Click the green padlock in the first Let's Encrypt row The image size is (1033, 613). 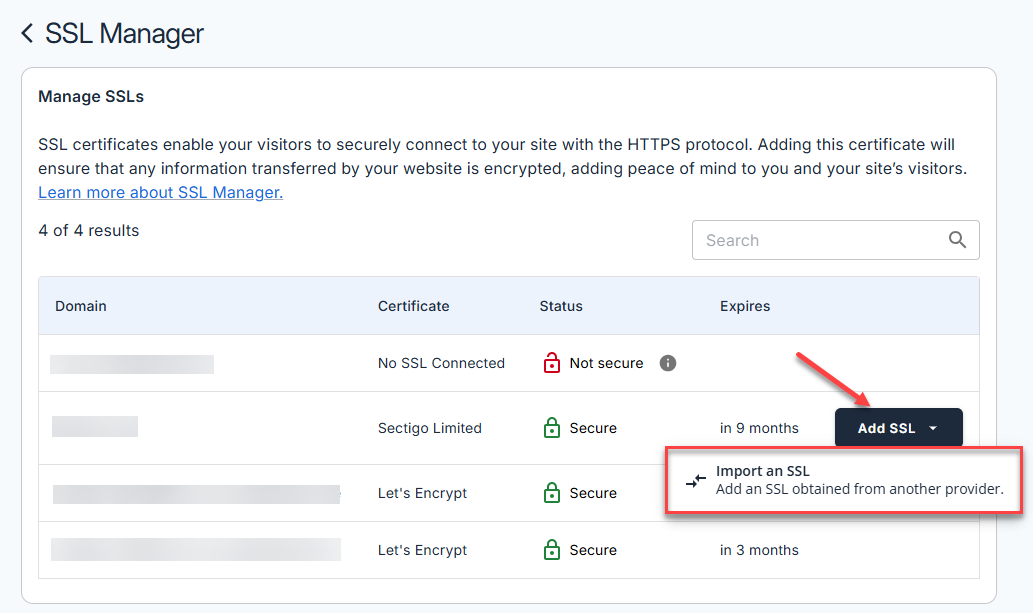tap(552, 493)
